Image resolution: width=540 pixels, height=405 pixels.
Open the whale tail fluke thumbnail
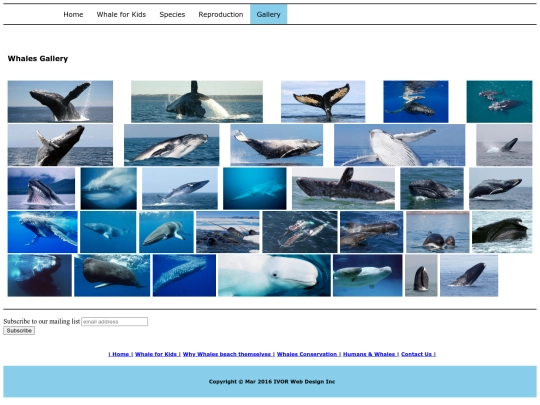323,102
